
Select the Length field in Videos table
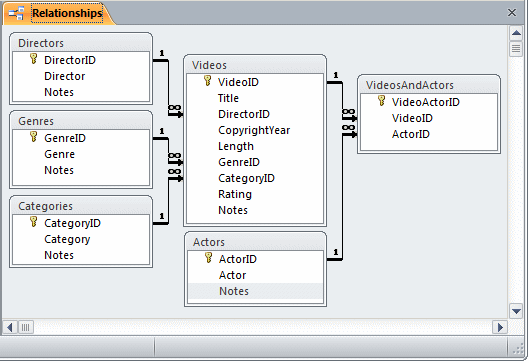(x=255, y=146)
